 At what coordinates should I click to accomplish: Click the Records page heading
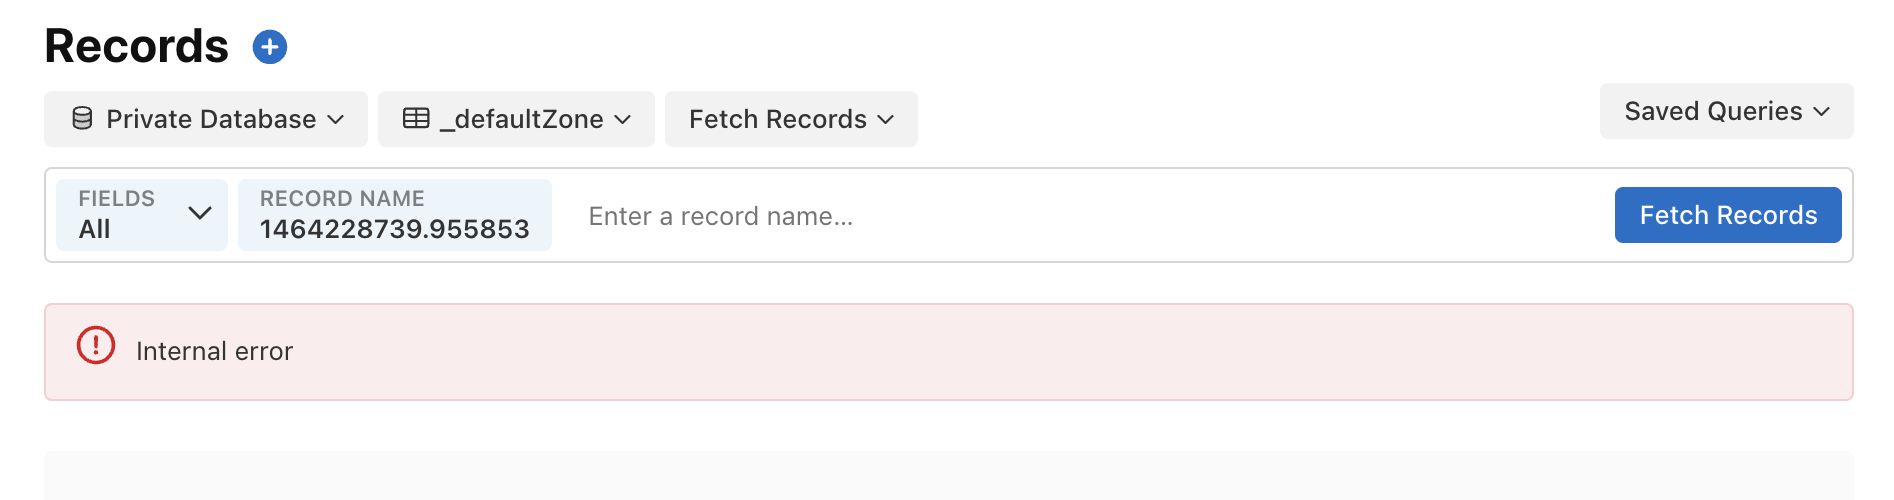tap(137, 46)
